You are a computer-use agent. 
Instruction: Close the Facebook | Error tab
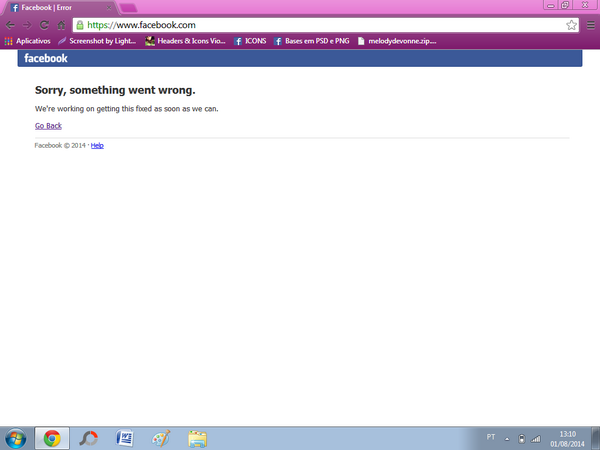tap(109, 8)
